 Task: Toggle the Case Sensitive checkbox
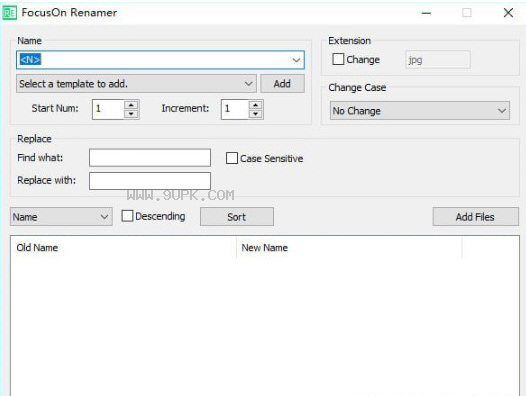[232, 158]
